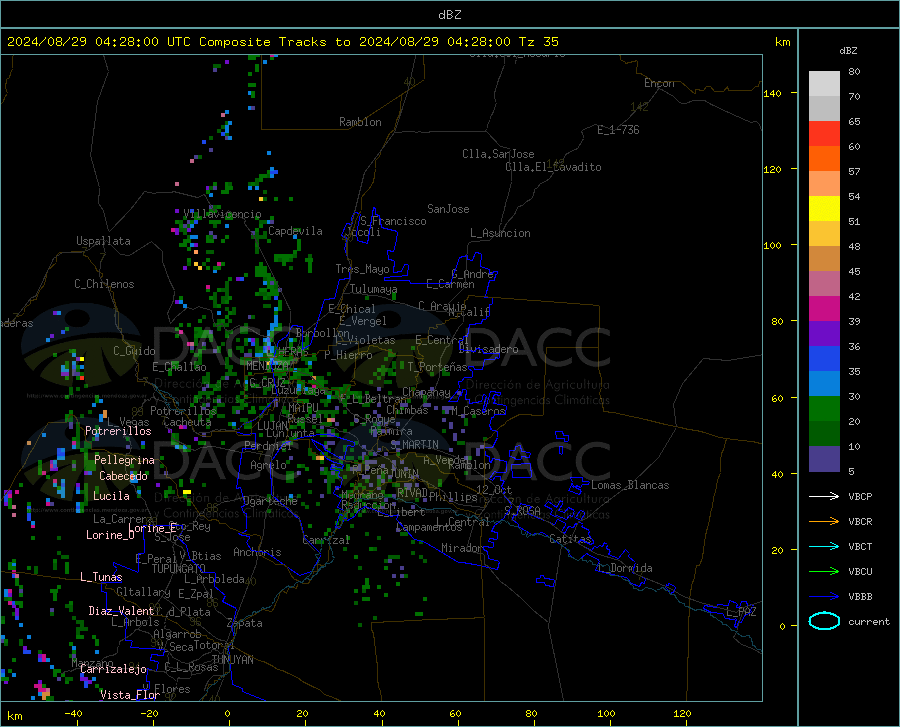Click the 80 dBZ light gray swatch
This screenshot has width=900, height=727.
824,84
